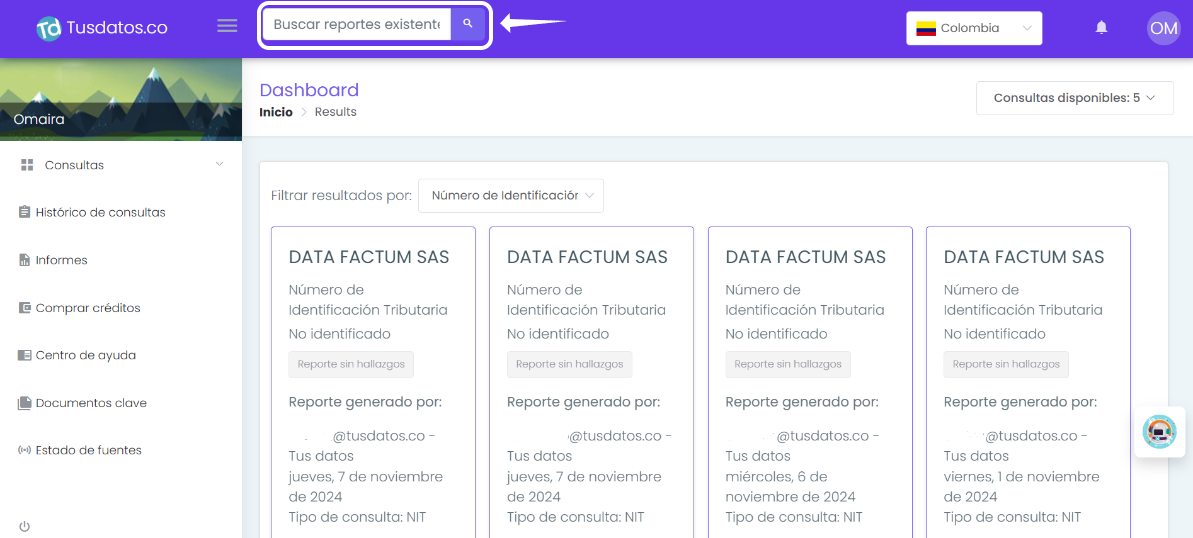Open the notifications bell
Viewport: 1193px width, 538px height.
(1101, 28)
